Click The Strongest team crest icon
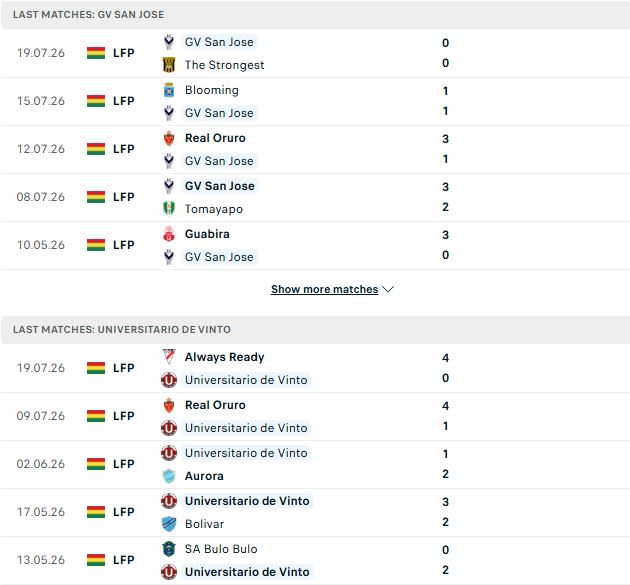This screenshot has height=585, width=630. pyautogui.click(x=169, y=65)
